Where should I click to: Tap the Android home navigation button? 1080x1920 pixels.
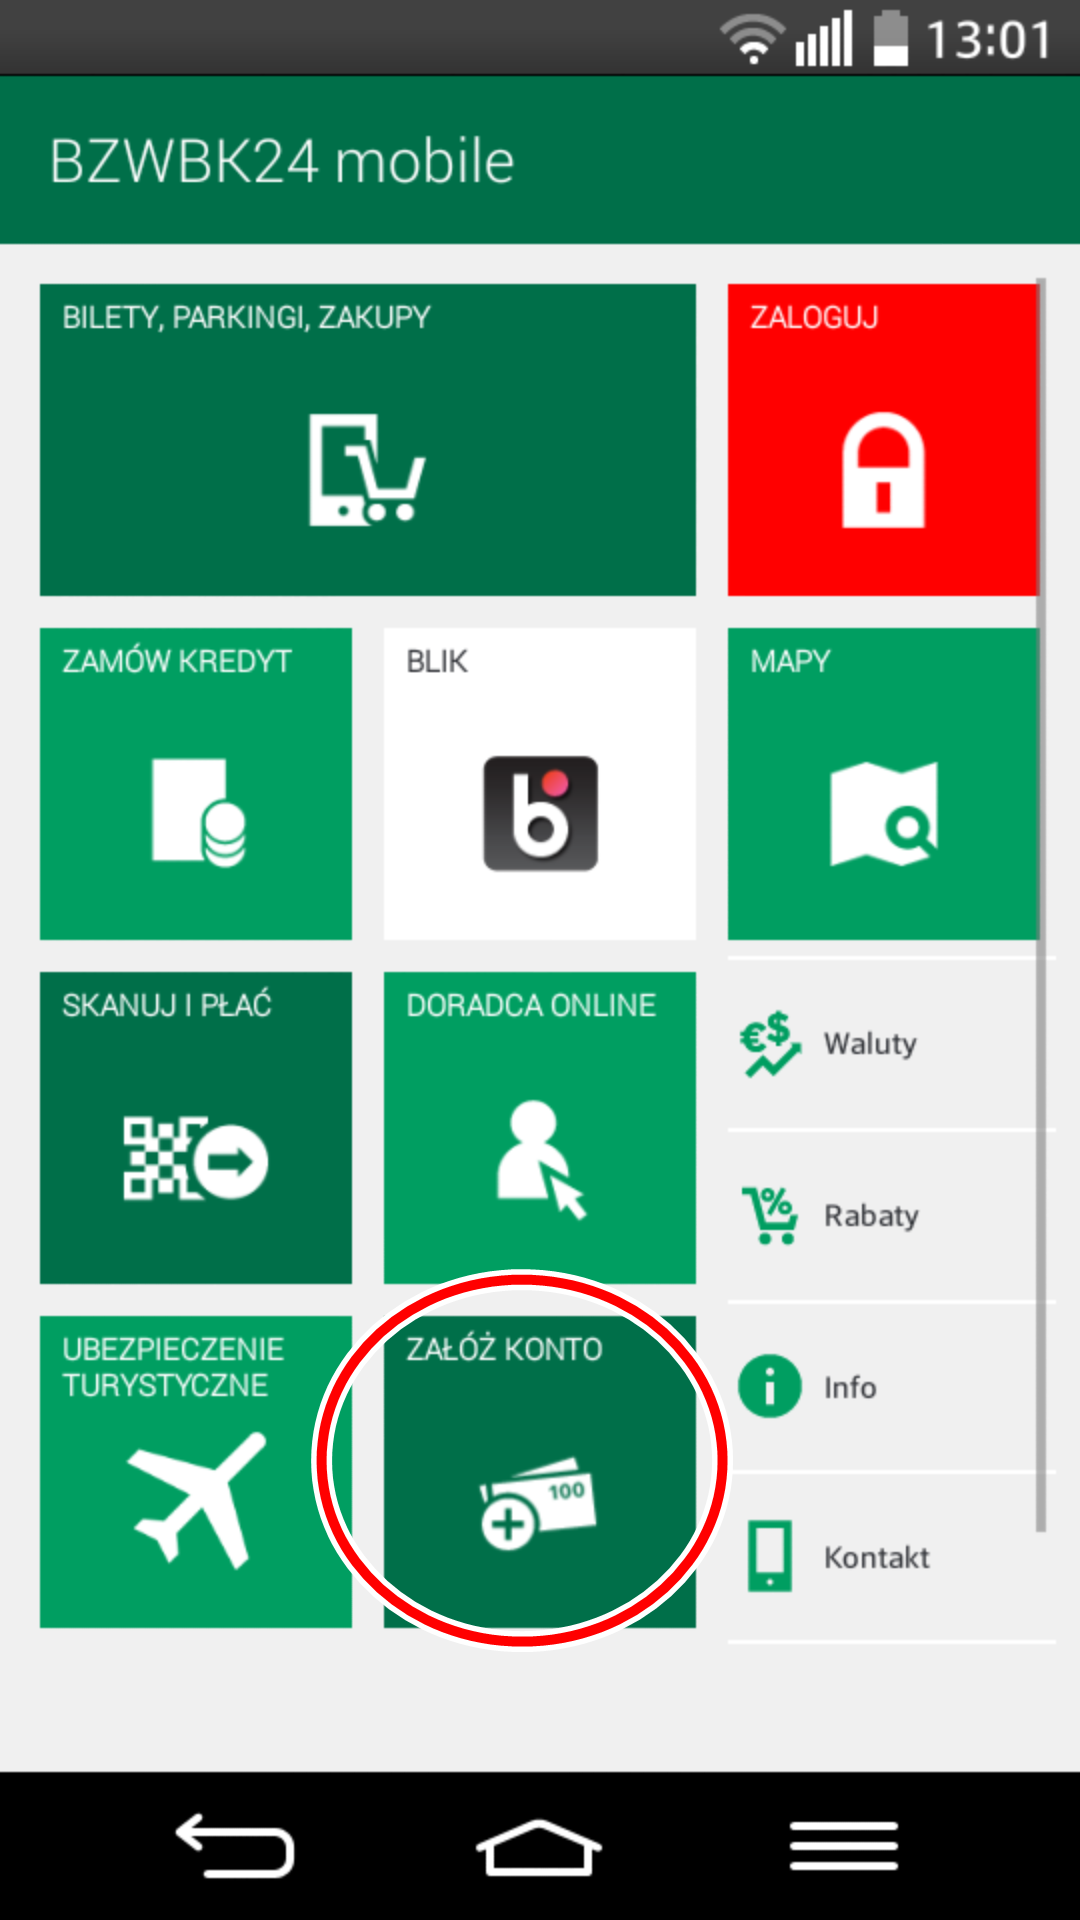pos(539,1846)
